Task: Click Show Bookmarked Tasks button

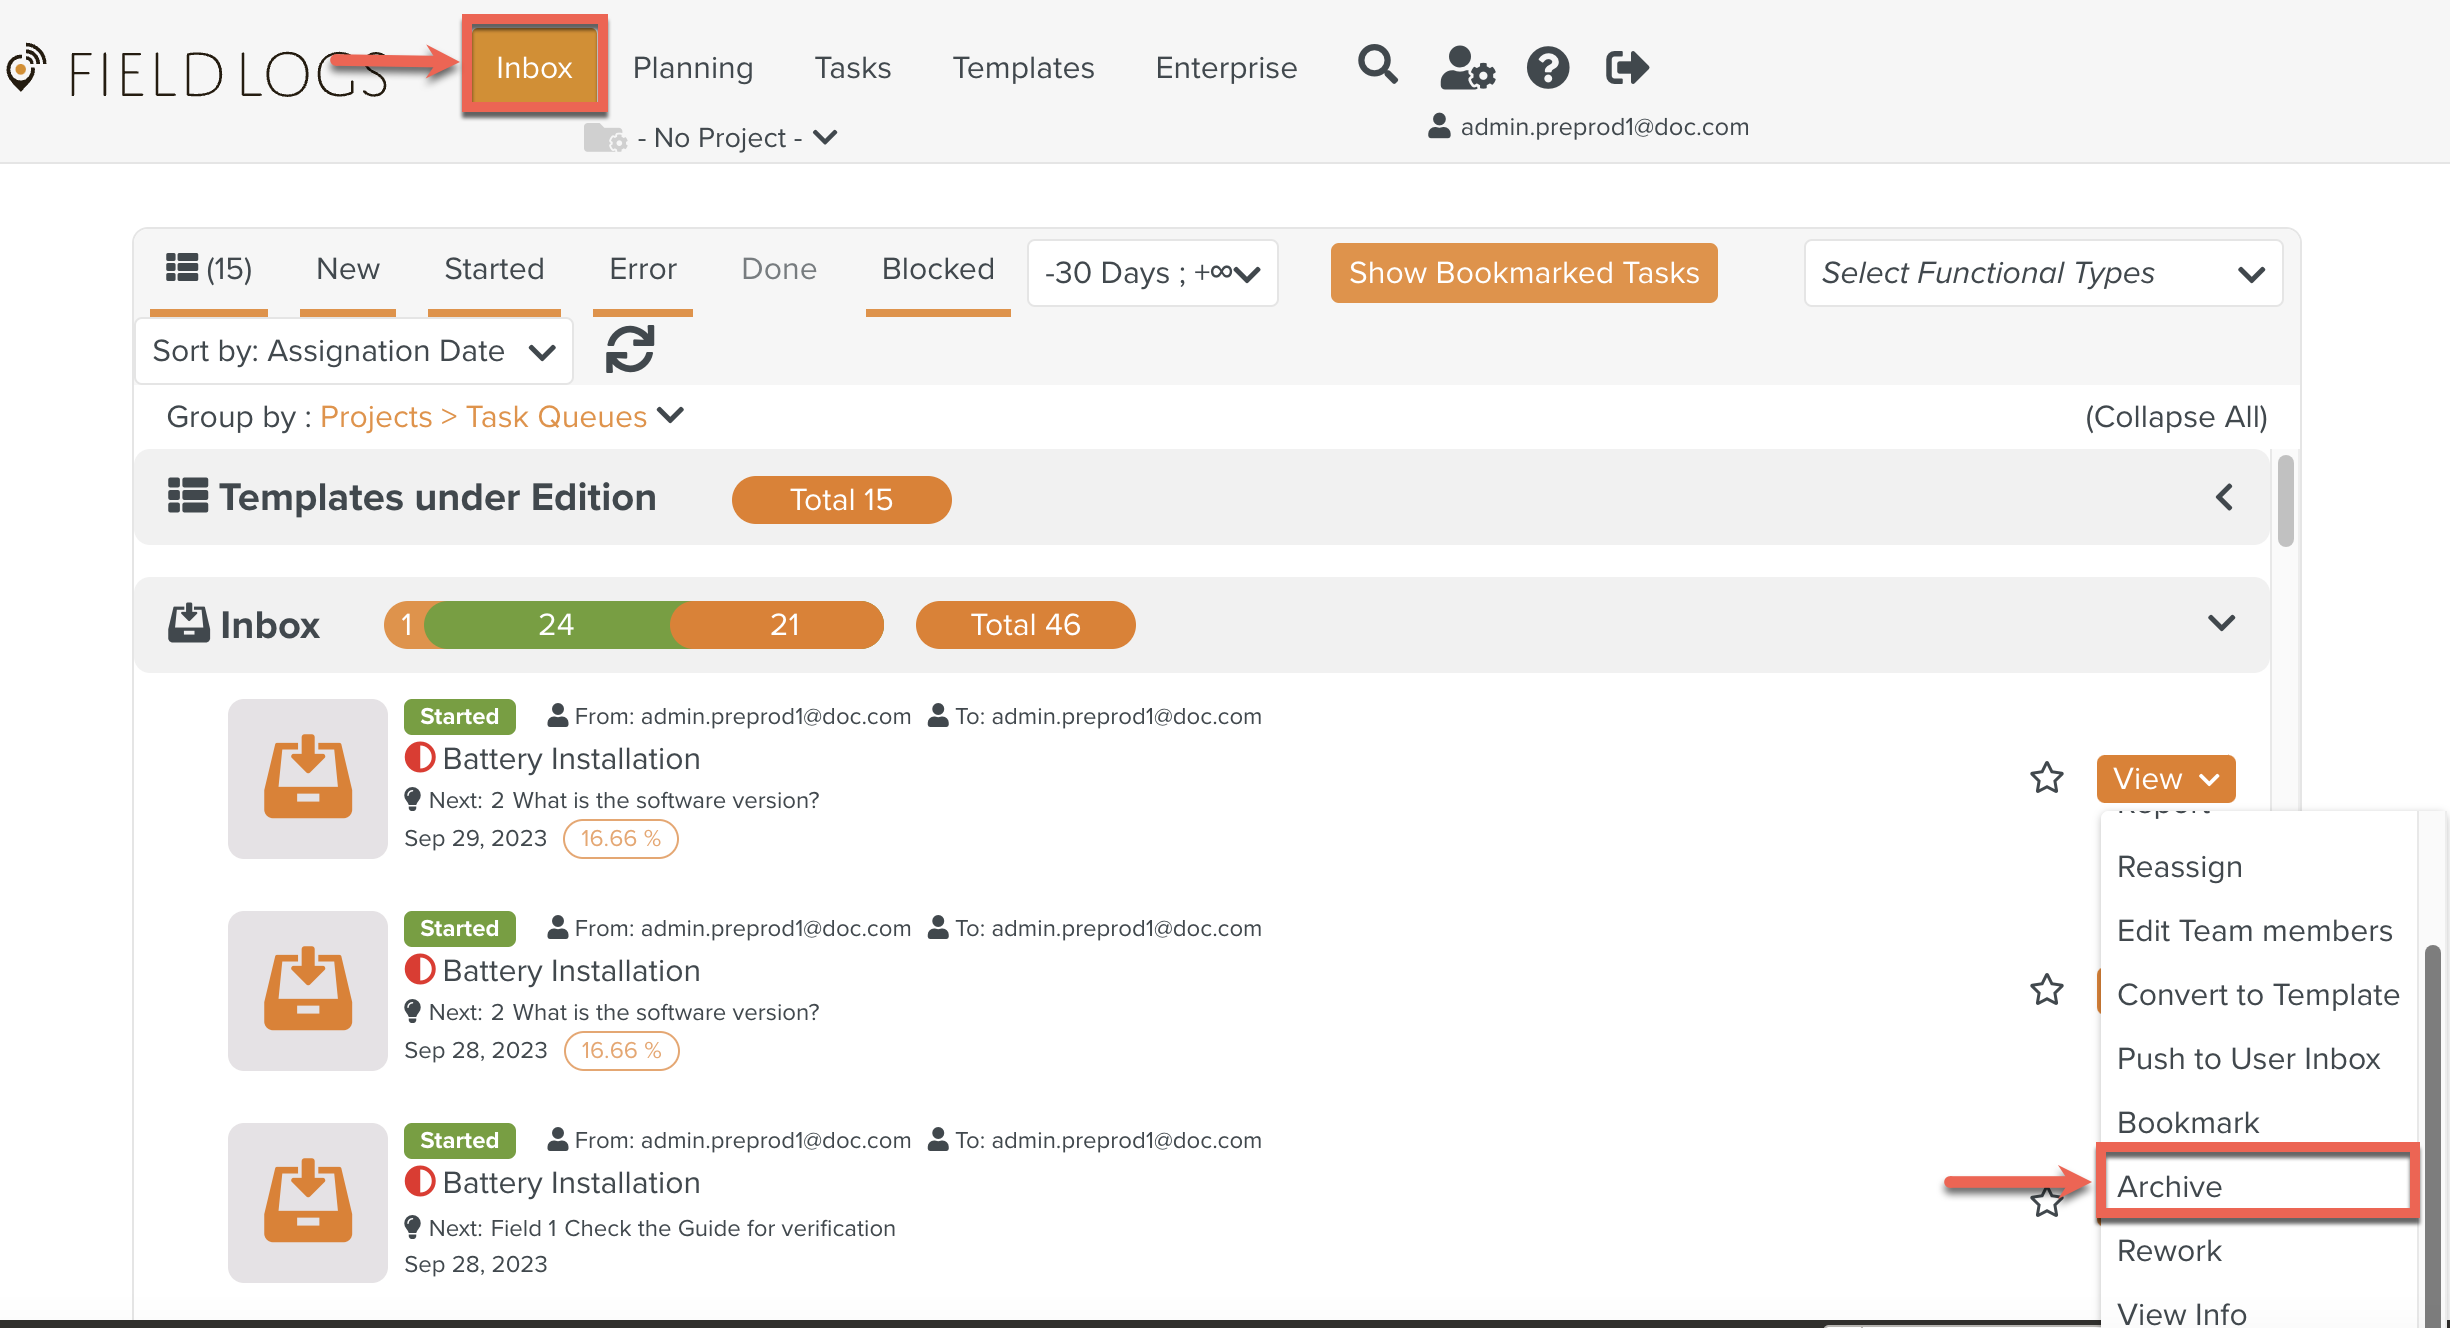Action: pyautogui.click(x=1523, y=273)
